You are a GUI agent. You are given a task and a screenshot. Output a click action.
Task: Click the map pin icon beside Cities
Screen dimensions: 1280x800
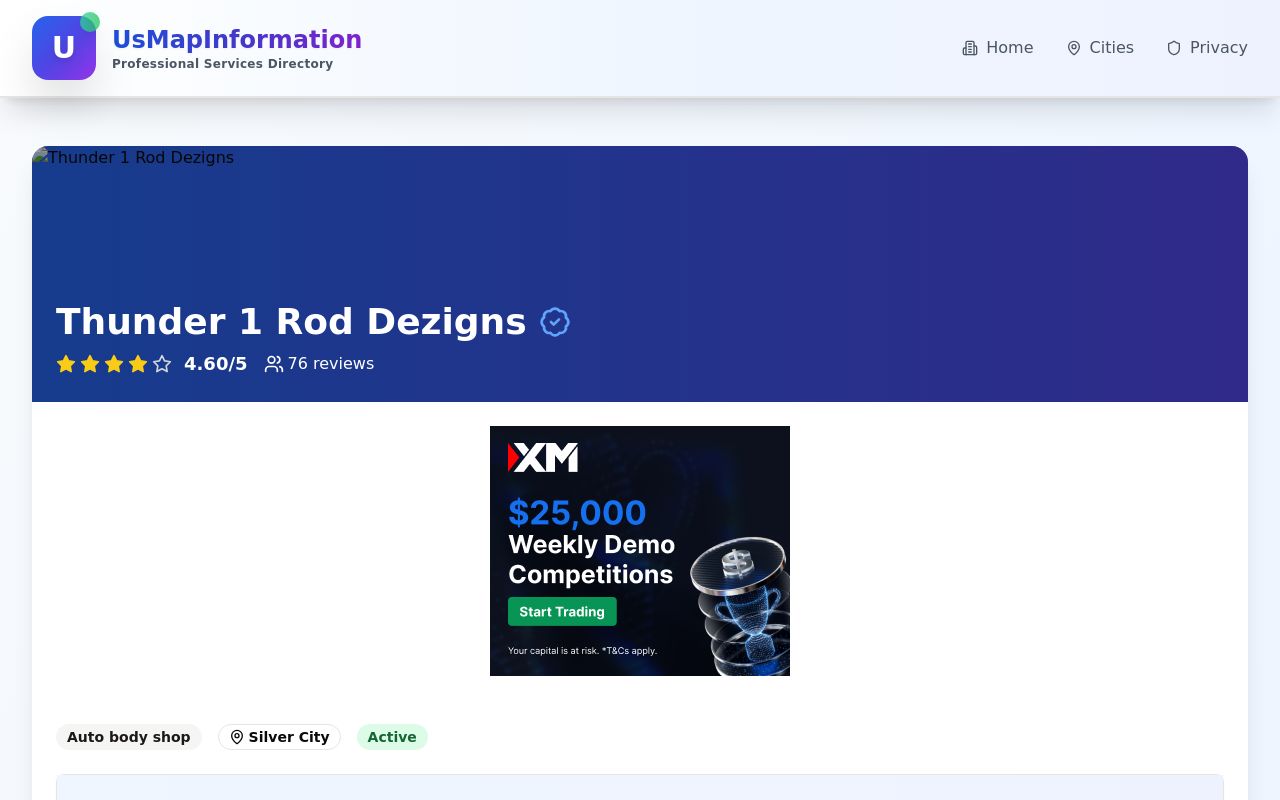point(1074,48)
